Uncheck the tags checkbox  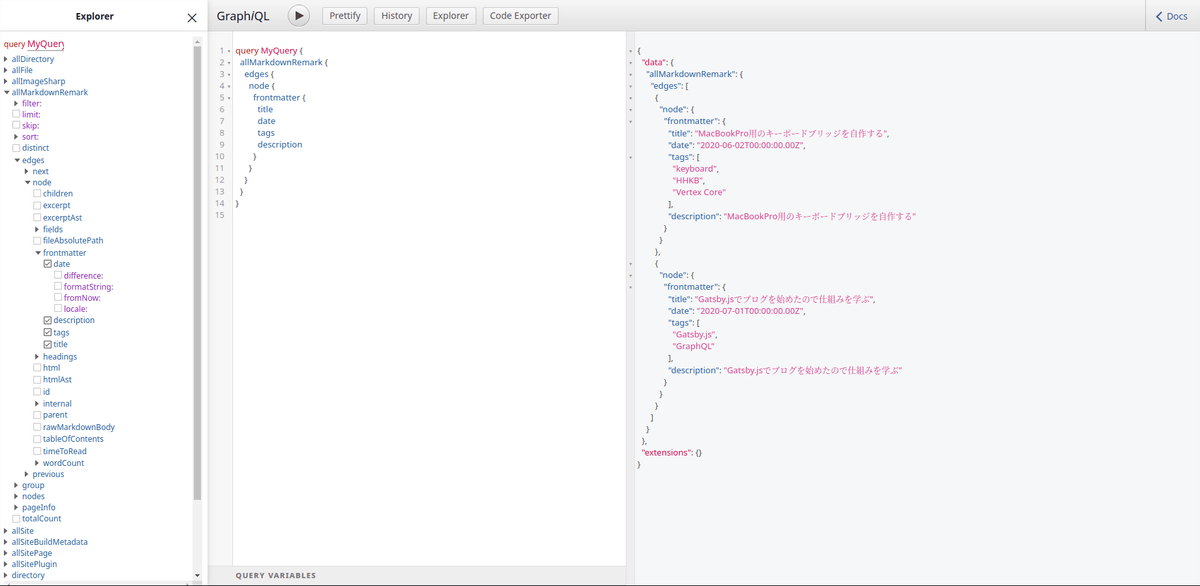point(47,332)
